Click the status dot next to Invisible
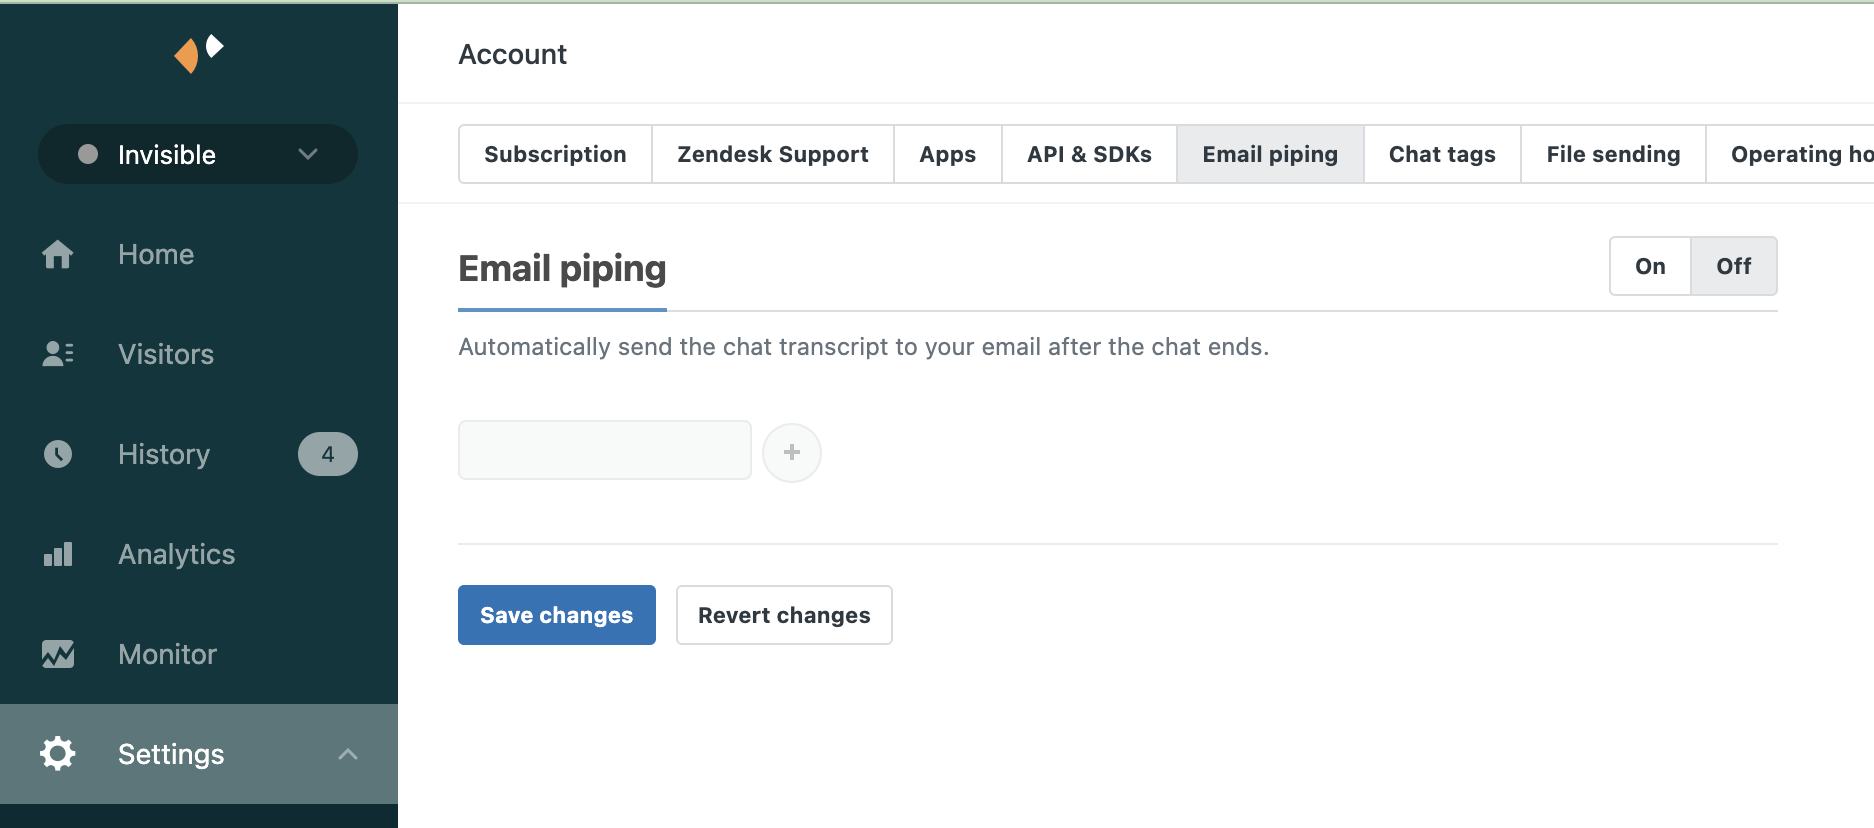 pyautogui.click(x=90, y=154)
